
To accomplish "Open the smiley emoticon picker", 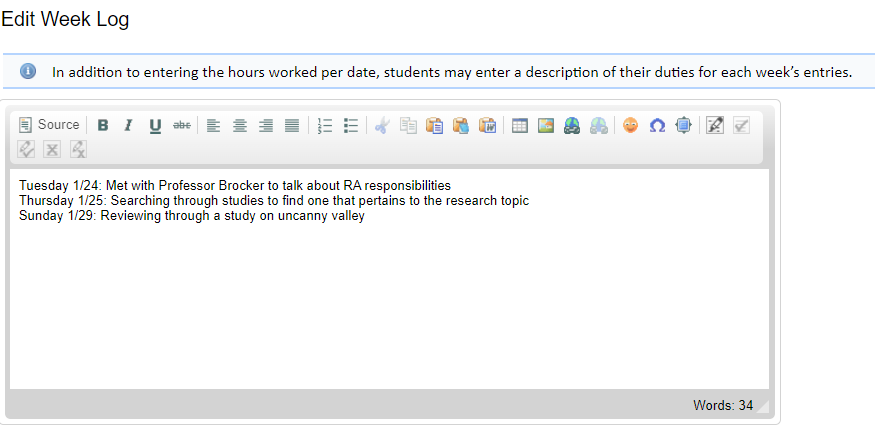I will click(x=630, y=125).
